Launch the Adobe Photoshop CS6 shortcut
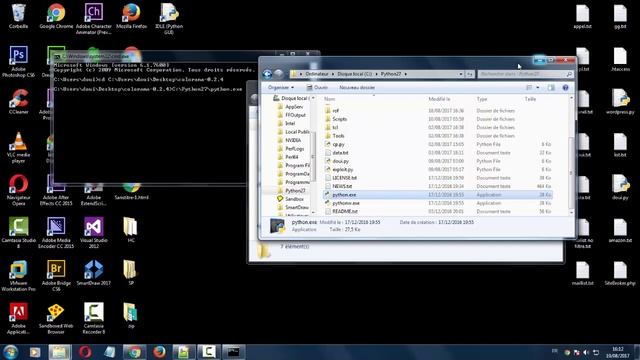640x360 pixels. pos(18,62)
